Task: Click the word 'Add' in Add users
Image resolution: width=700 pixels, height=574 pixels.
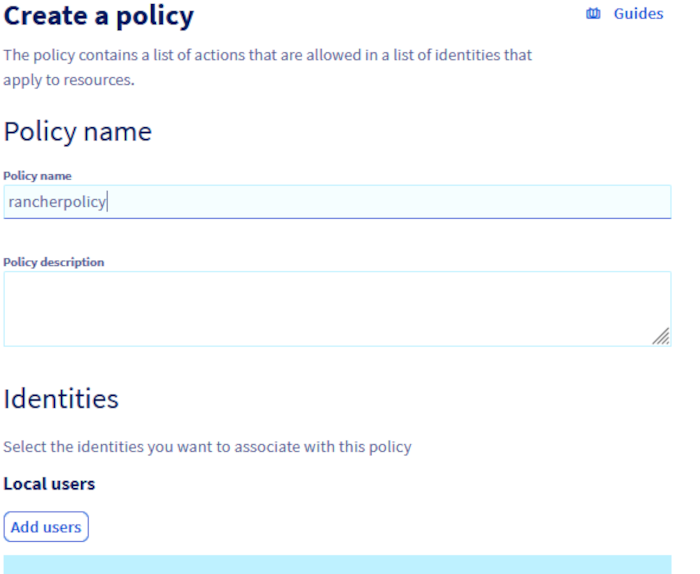Action: pos(25,527)
